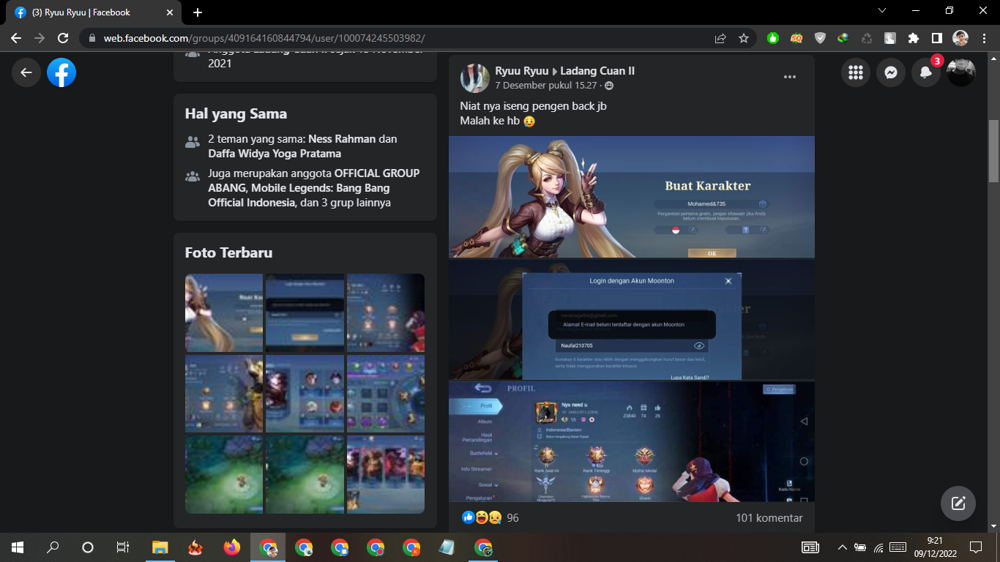Open the 3 grup lainnya link
This screenshot has width=1000, height=562.
tap(355, 203)
